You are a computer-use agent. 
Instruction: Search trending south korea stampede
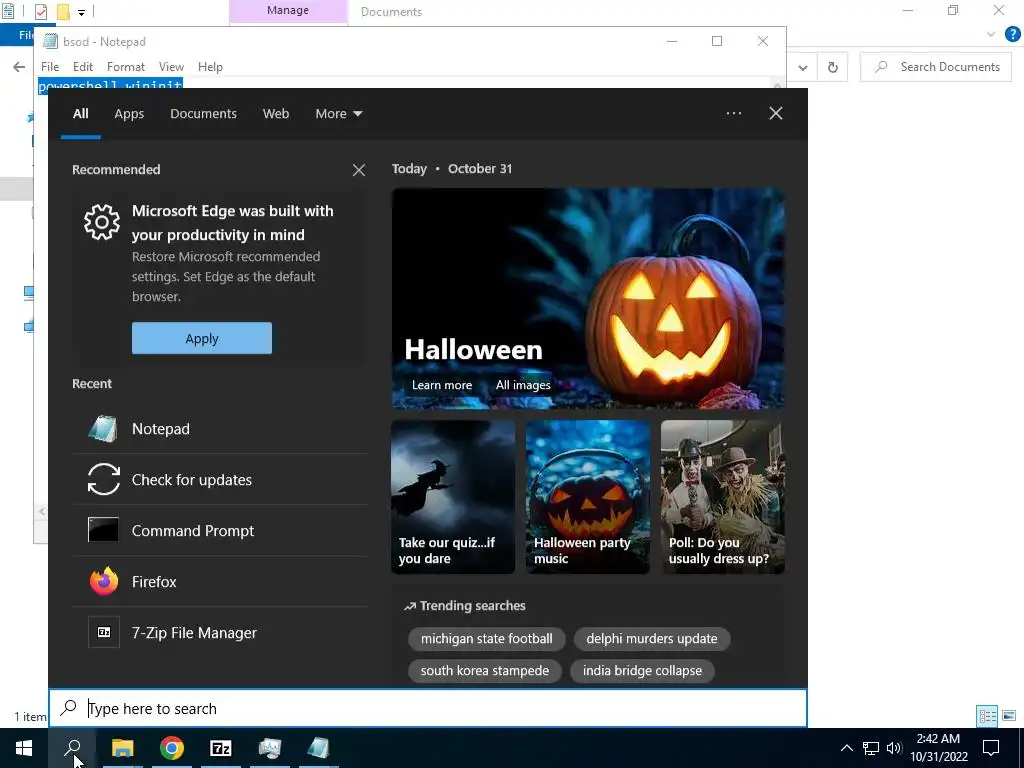click(x=485, y=671)
